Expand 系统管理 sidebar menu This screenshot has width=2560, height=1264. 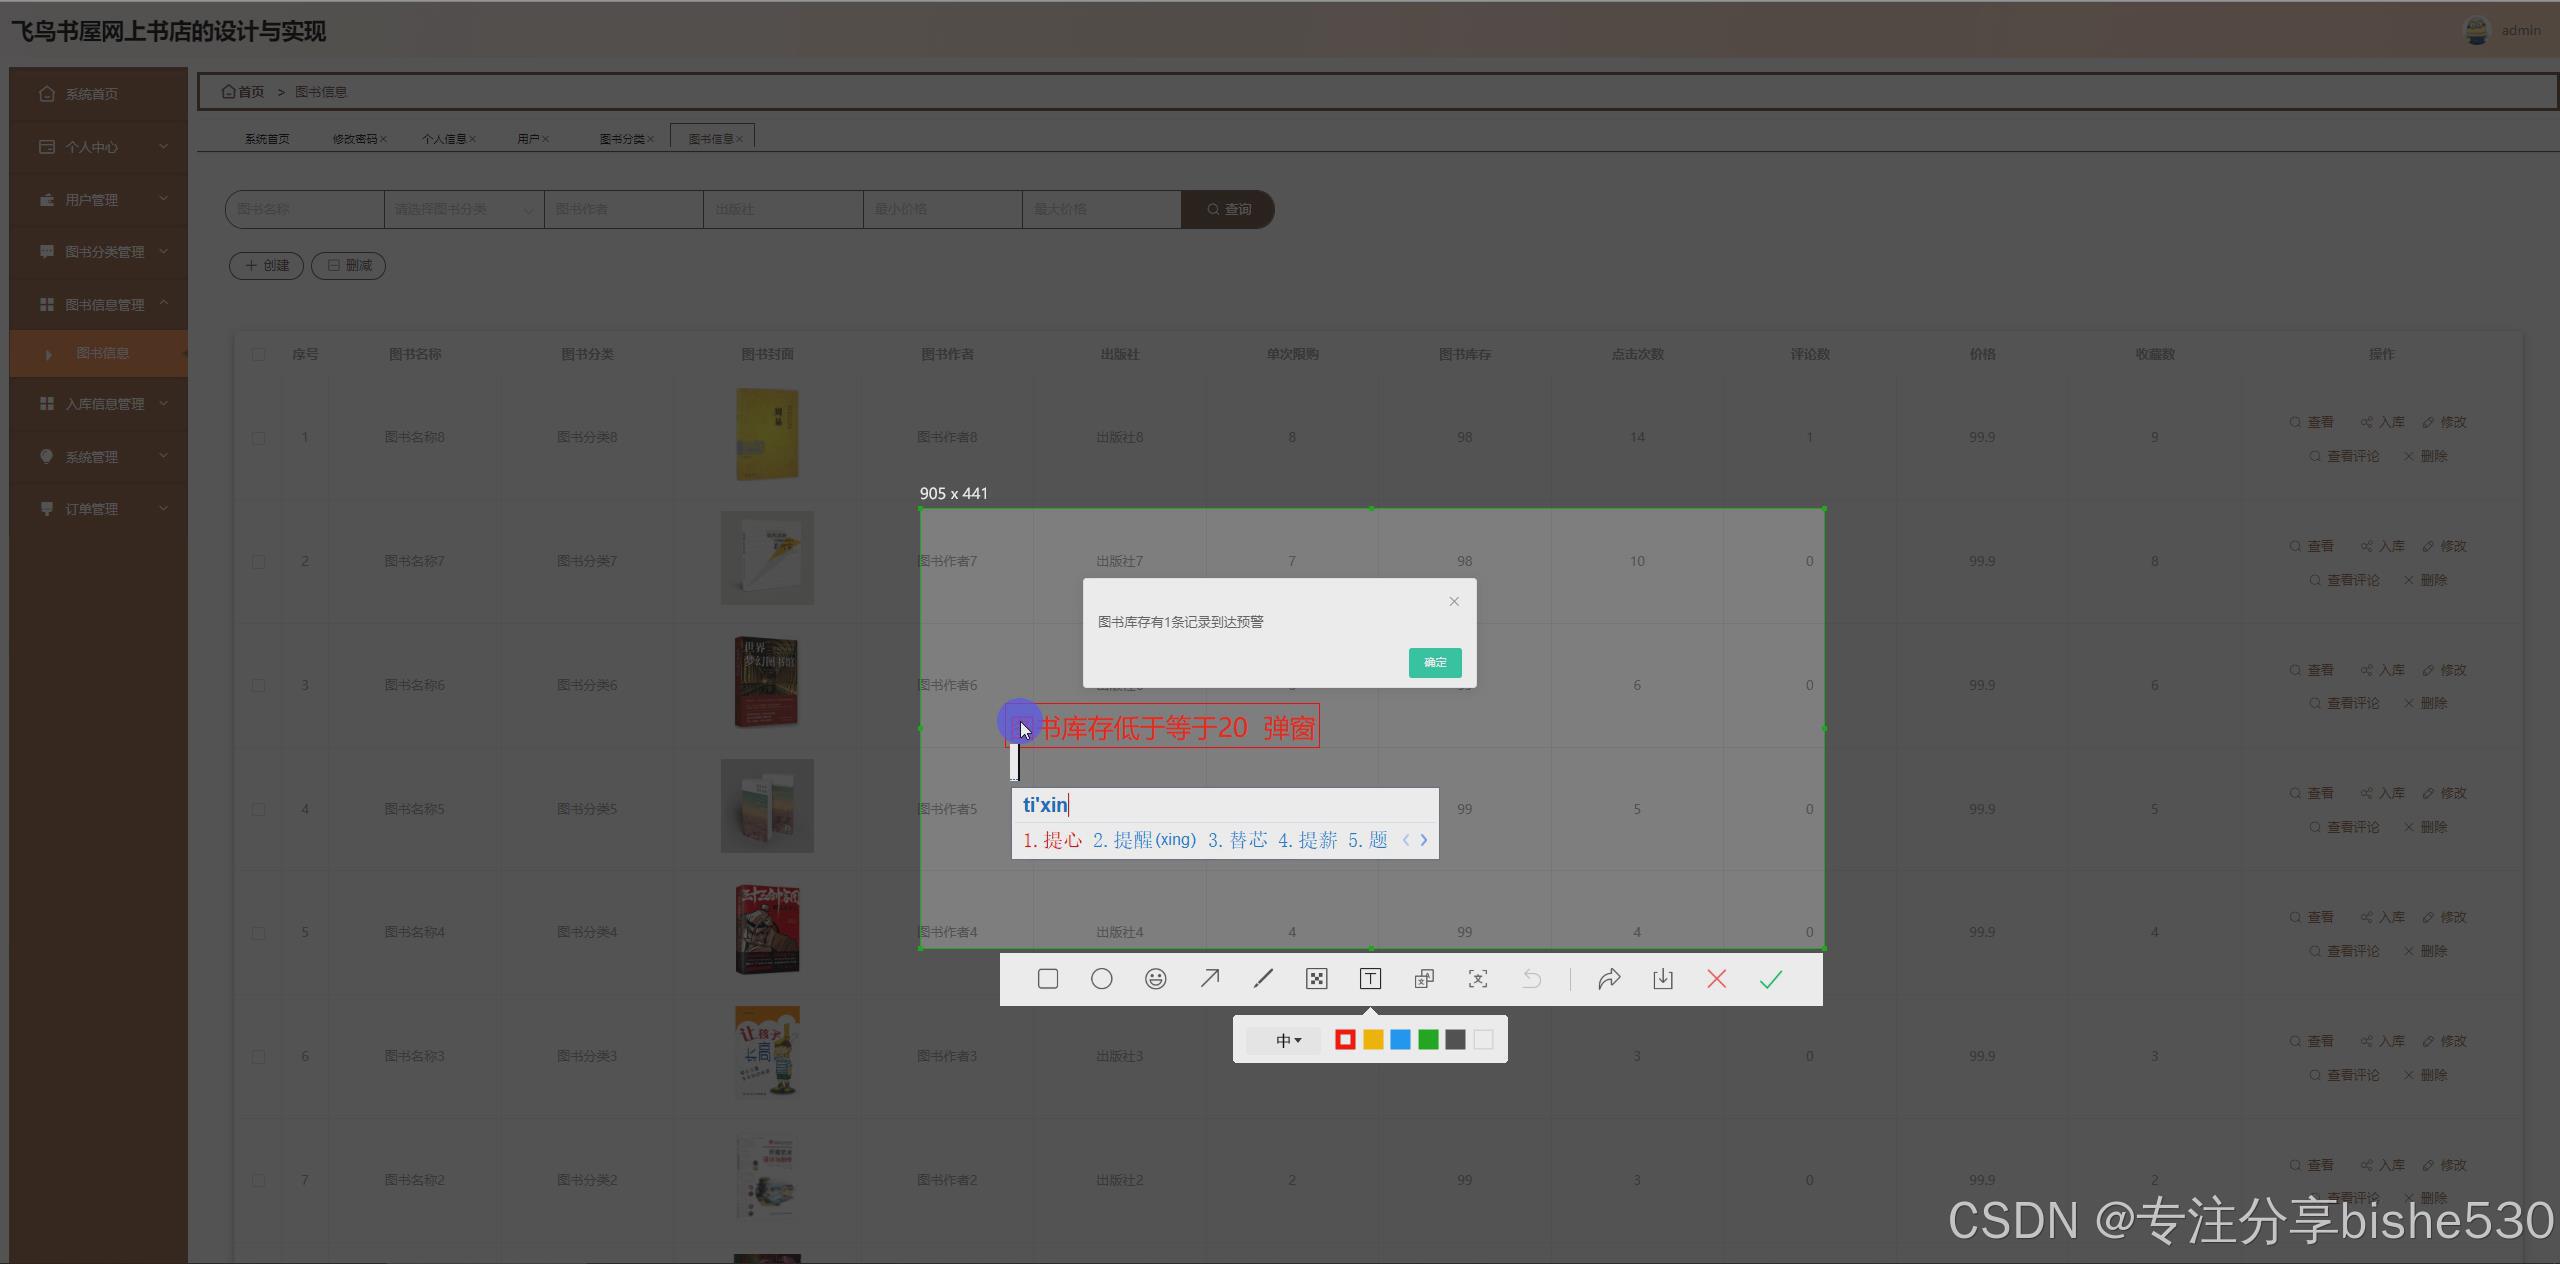tap(98, 457)
